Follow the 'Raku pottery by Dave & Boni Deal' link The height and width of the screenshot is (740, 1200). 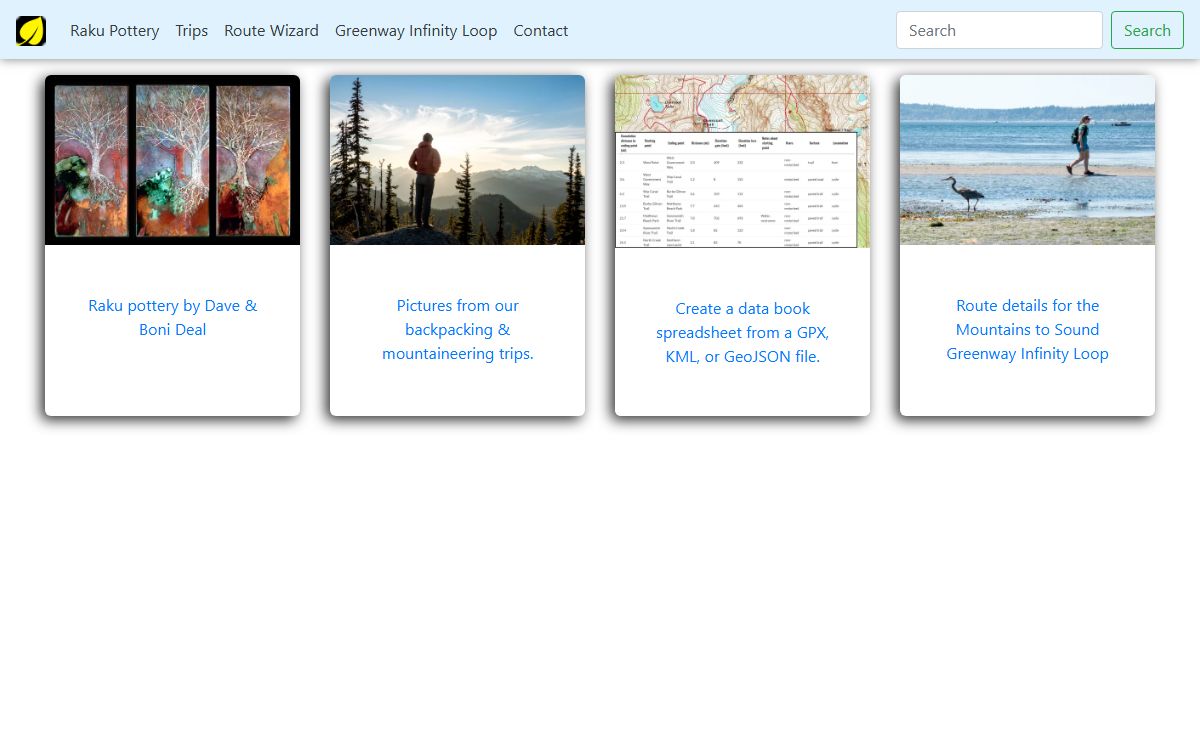click(x=172, y=318)
